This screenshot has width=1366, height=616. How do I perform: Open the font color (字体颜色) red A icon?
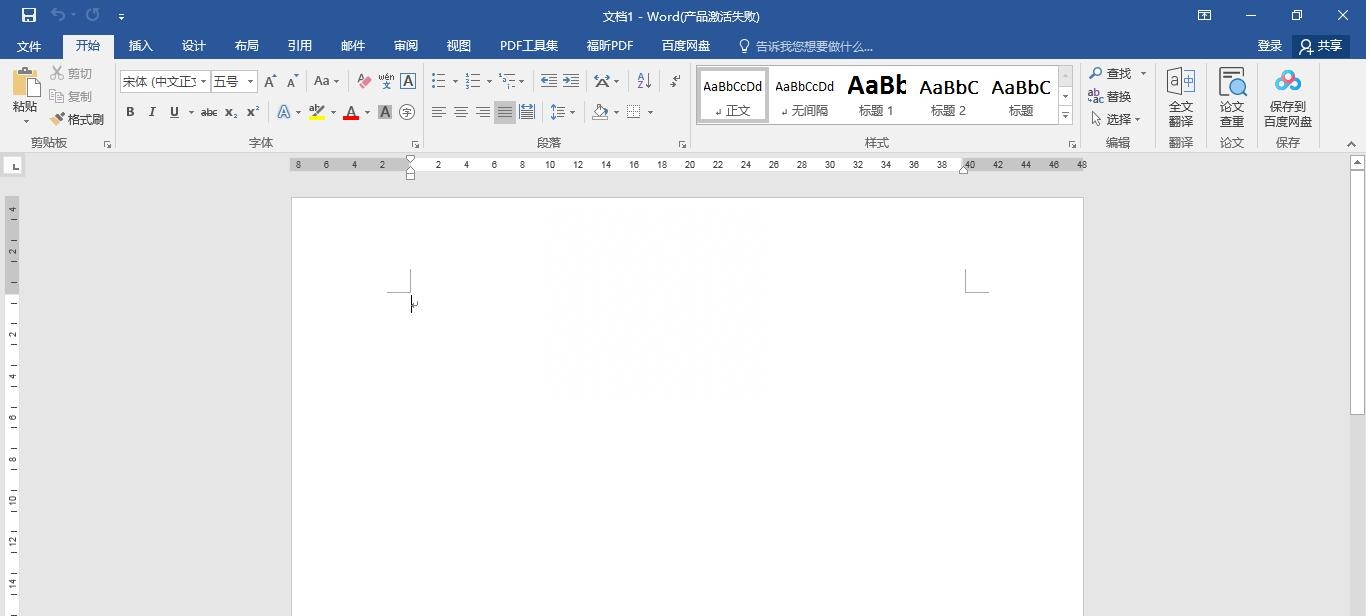351,111
